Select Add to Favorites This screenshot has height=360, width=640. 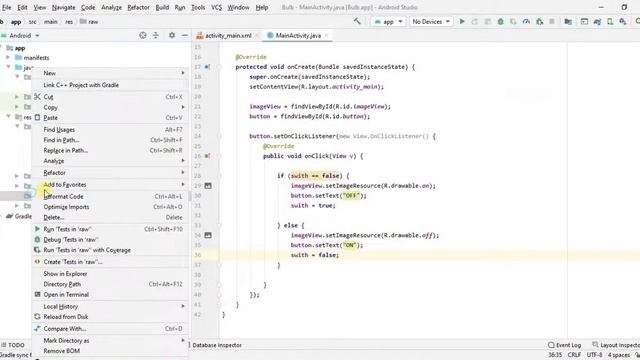point(110,184)
